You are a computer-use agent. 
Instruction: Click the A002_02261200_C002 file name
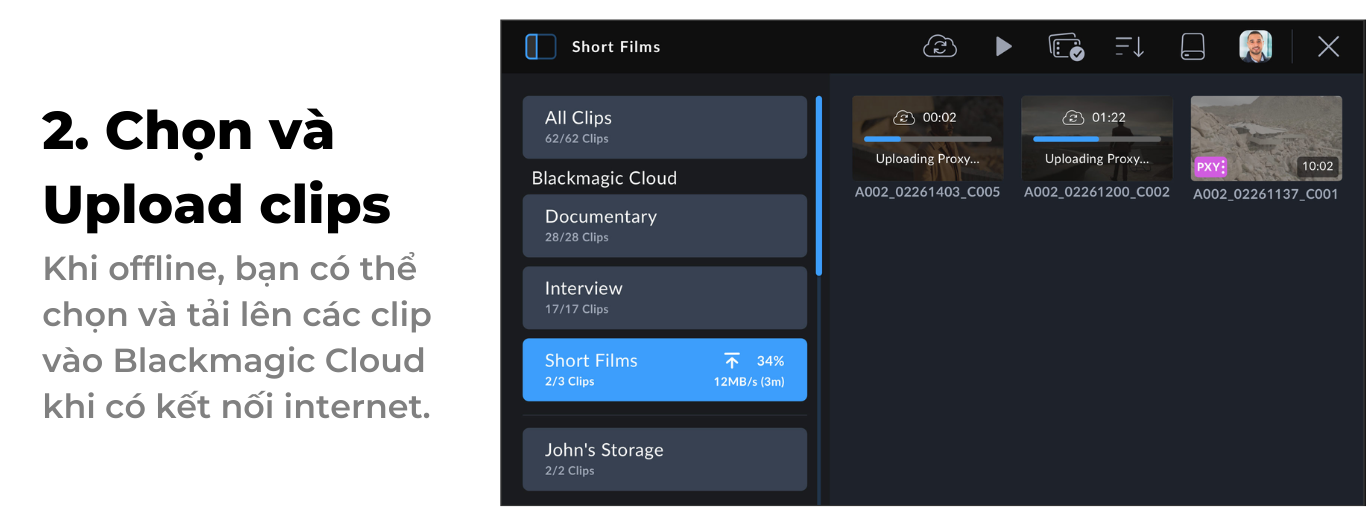[1097, 192]
